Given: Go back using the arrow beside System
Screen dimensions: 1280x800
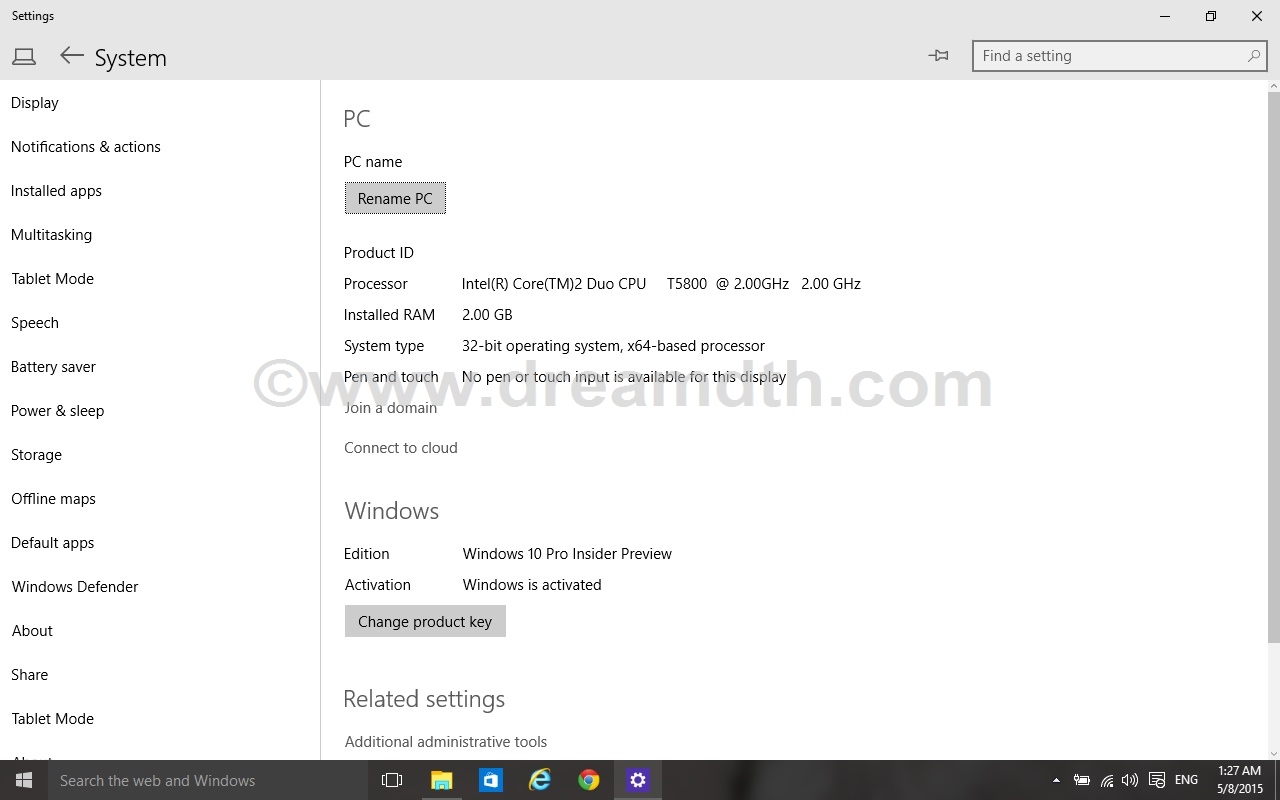Looking at the screenshot, I should pos(71,56).
